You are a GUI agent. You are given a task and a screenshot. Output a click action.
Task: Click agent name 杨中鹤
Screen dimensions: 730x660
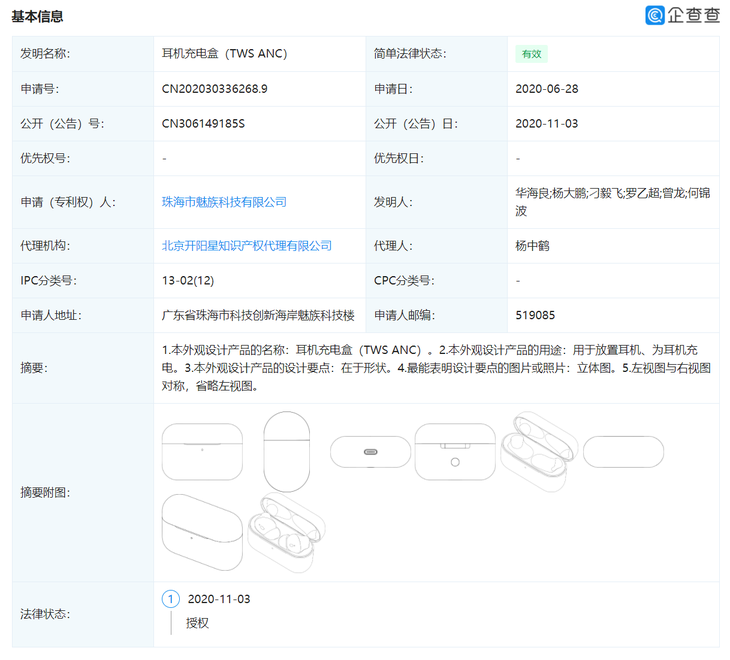tap(534, 246)
